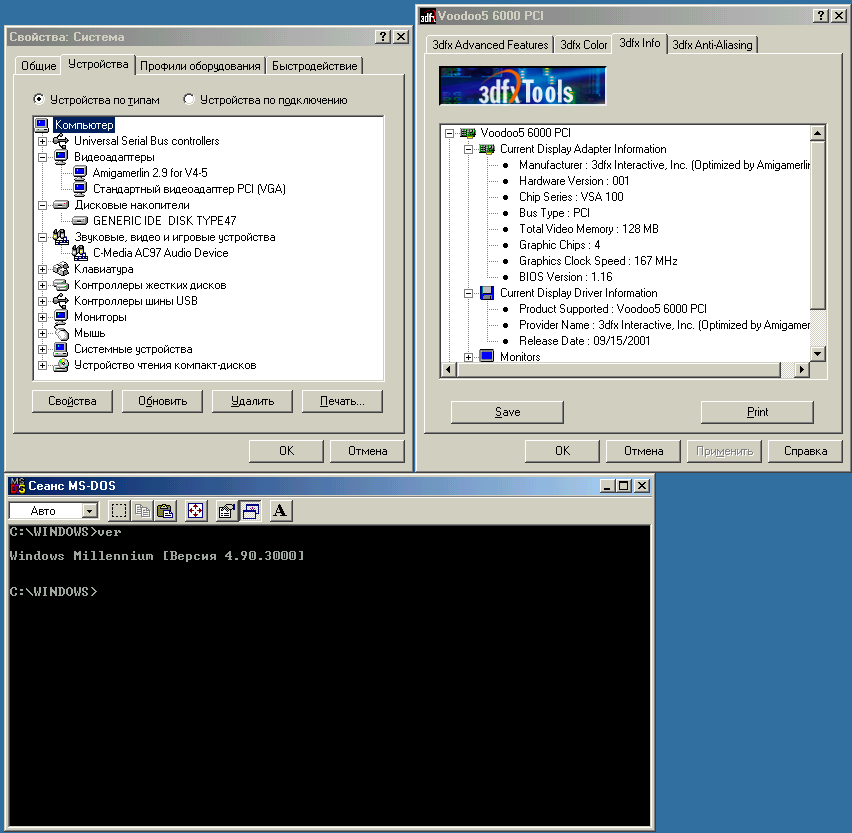Click the Mark selection icon in MS-DOS toolbar
Screen dimensions: 852x833
[x=118, y=511]
